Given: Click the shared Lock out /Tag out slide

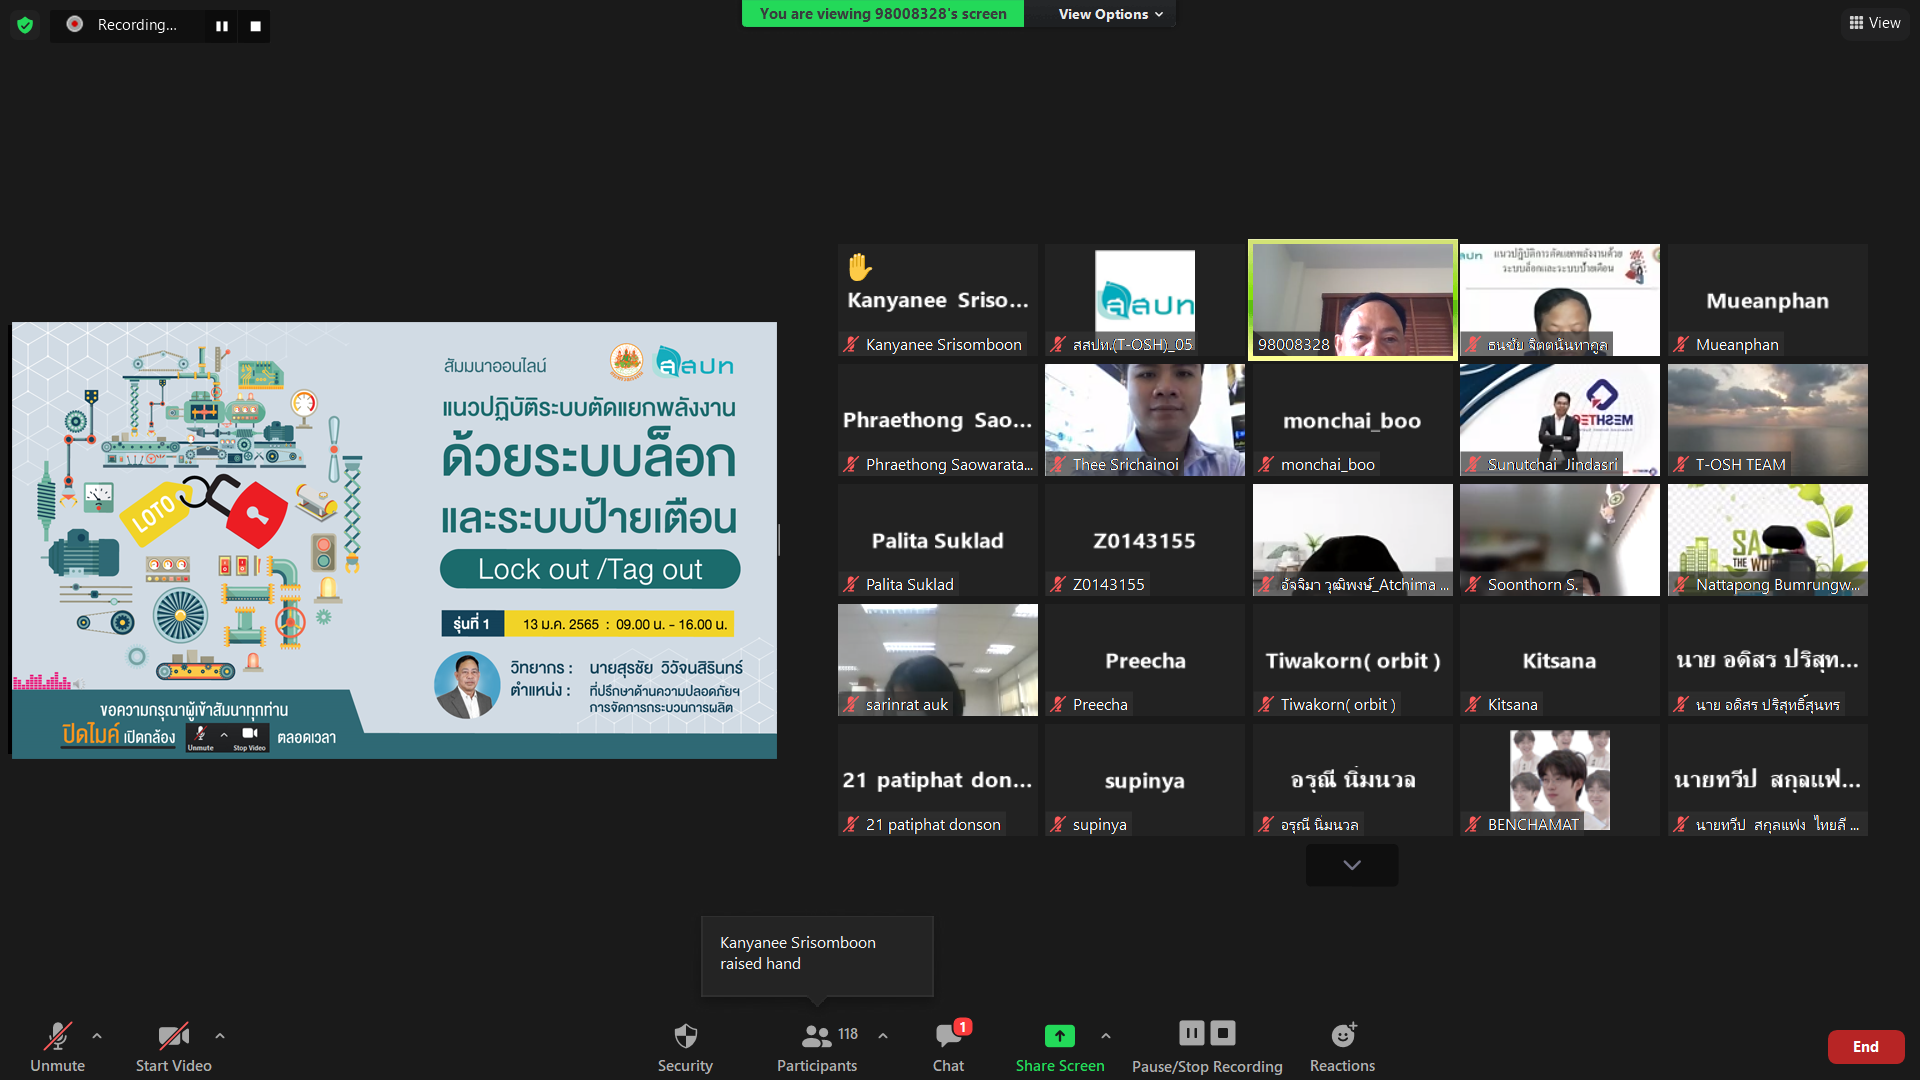Looking at the screenshot, I should pos(394,540).
